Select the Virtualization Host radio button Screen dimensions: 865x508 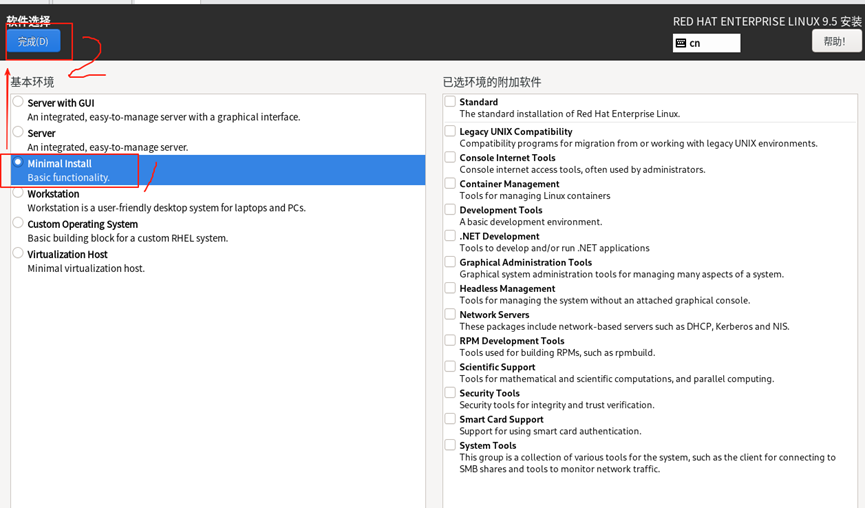pos(18,253)
